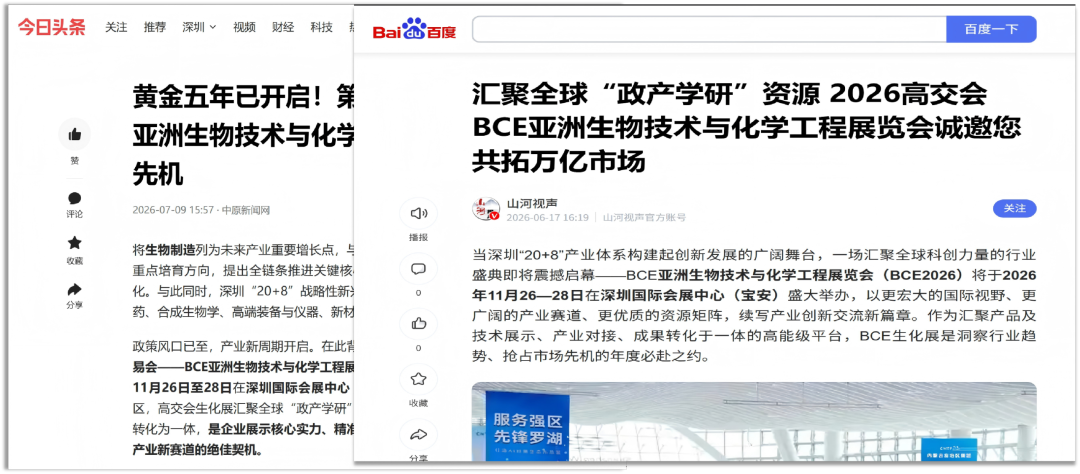Focus the Baidu search input field

(x=709, y=29)
